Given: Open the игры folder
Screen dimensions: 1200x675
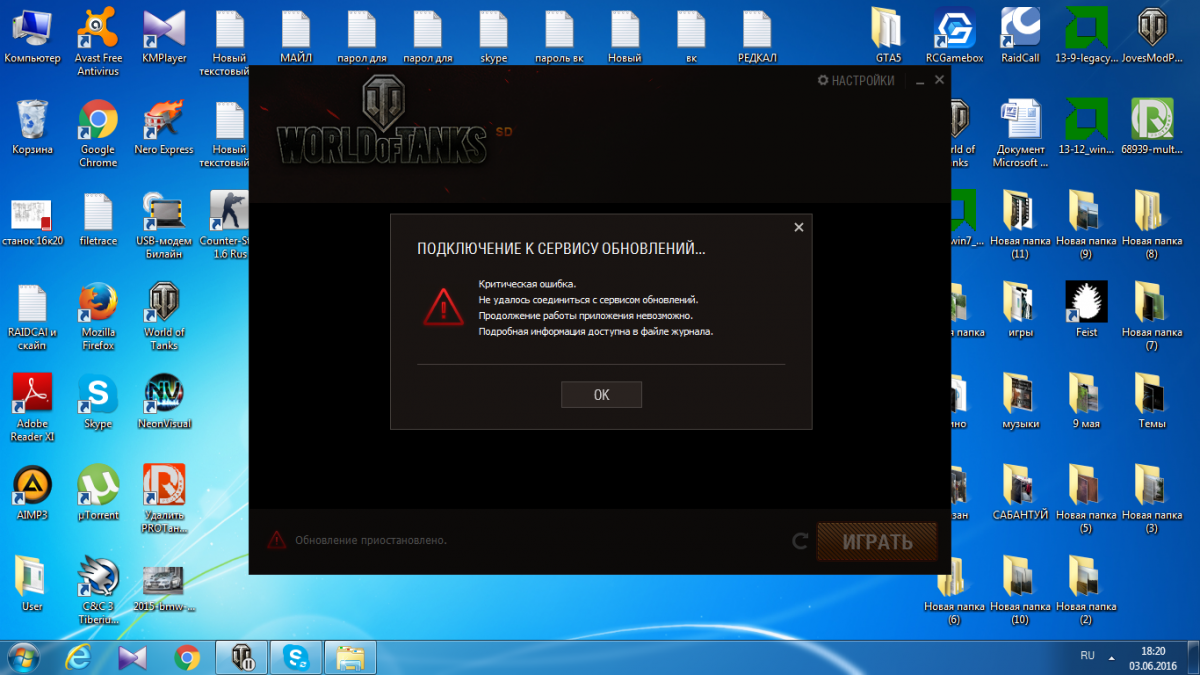Looking at the screenshot, I should [1020, 310].
